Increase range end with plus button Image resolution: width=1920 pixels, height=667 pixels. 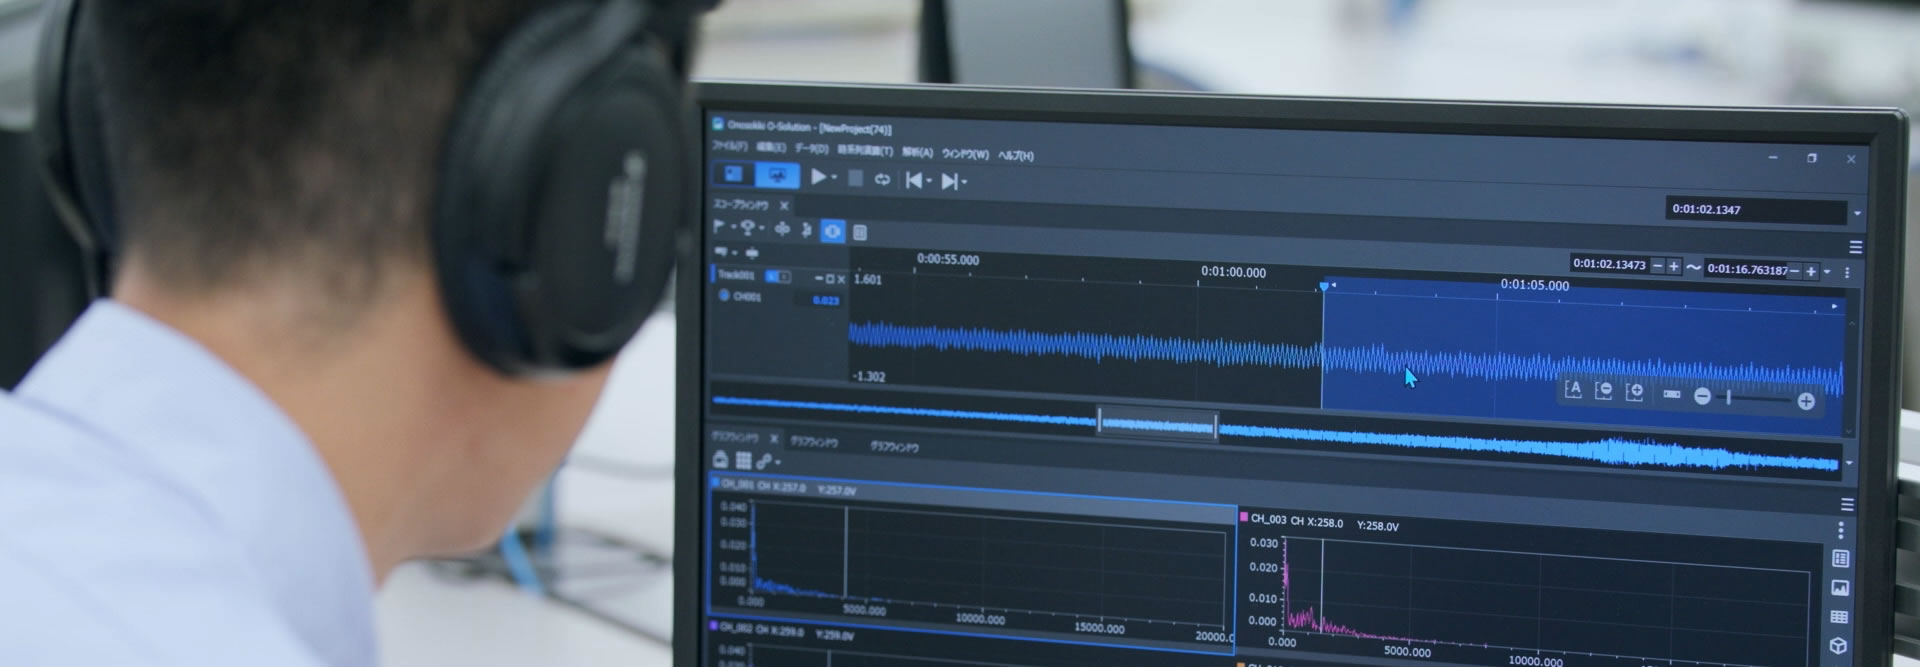pos(1811,271)
